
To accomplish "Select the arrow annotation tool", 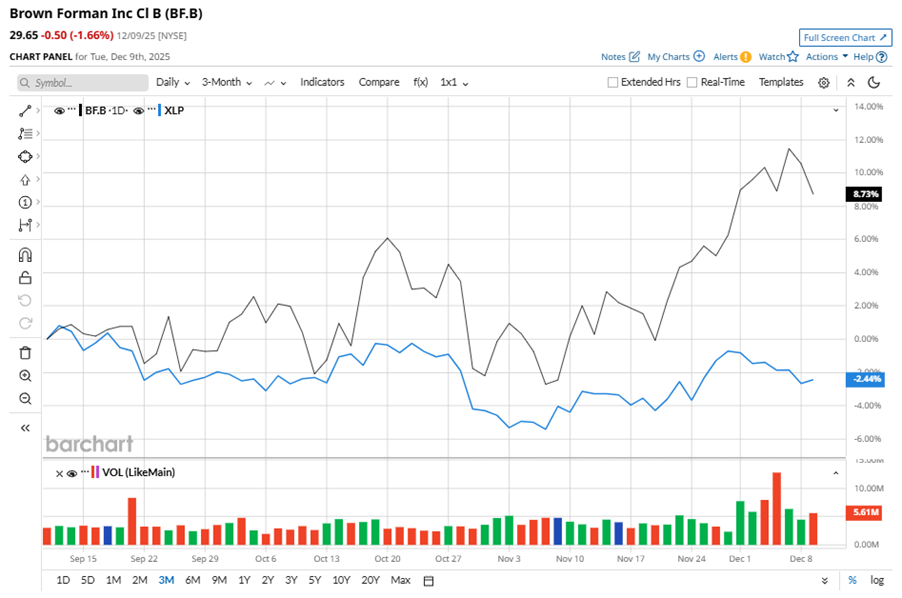I will (x=25, y=179).
